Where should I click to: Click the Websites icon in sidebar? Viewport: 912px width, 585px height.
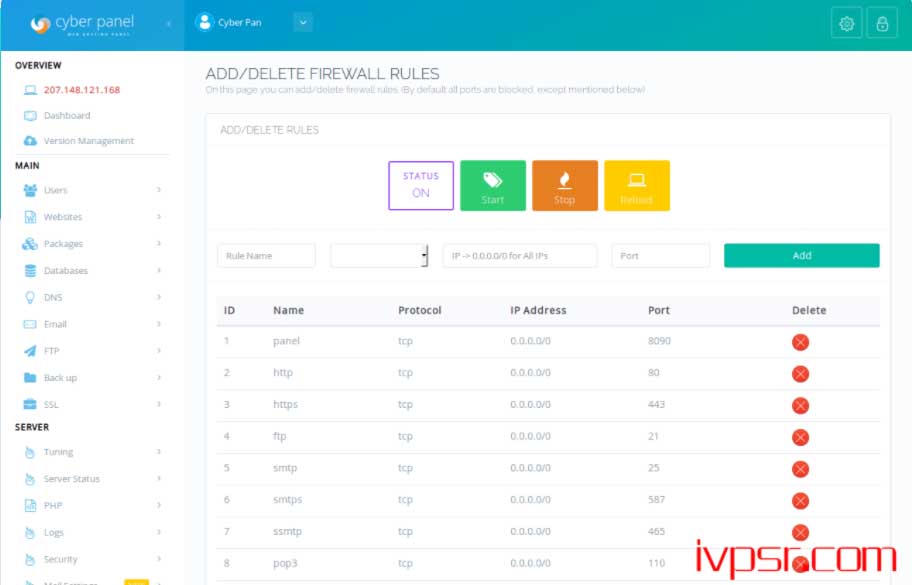pyautogui.click(x=30, y=217)
